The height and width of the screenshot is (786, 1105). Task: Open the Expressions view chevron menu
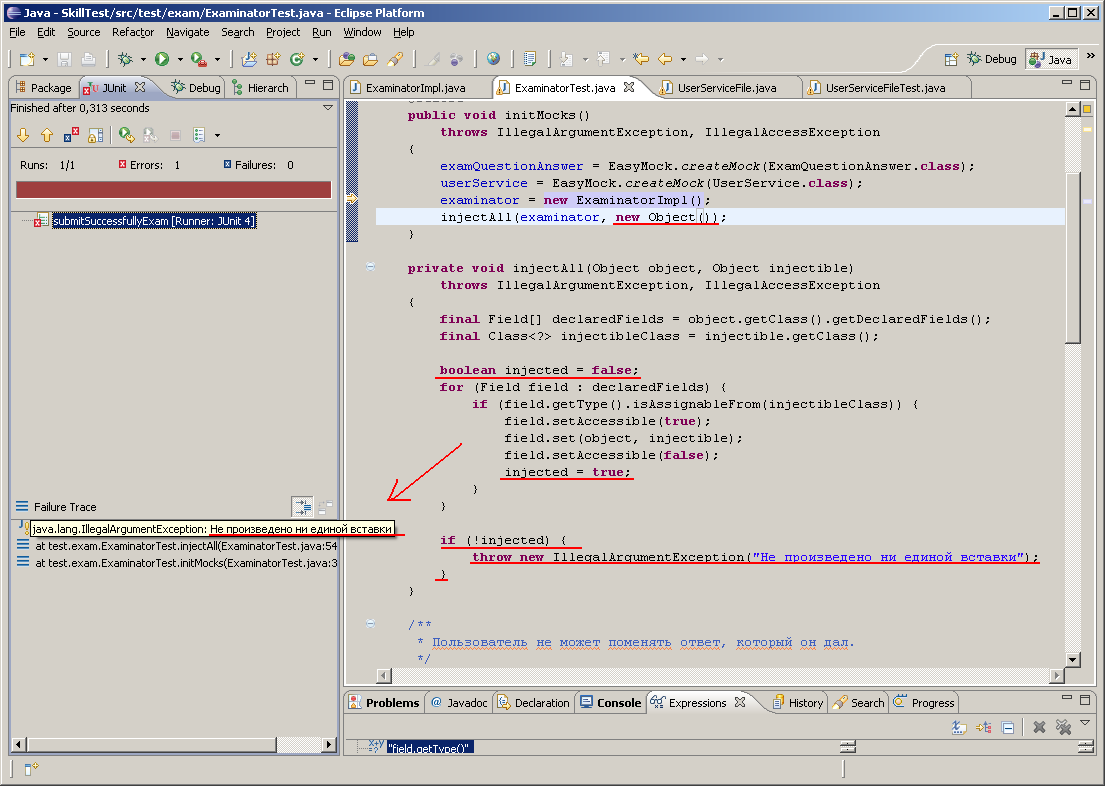point(1085,724)
